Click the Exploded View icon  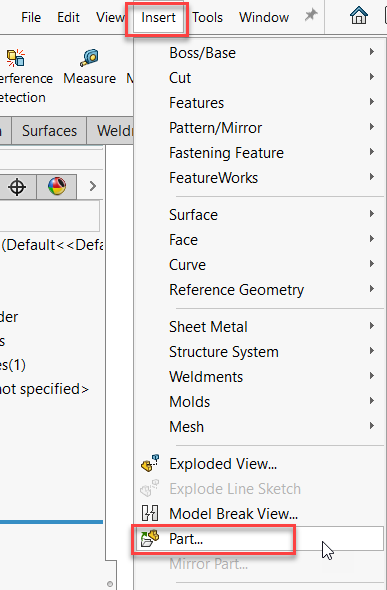pyautogui.click(x=150, y=464)
